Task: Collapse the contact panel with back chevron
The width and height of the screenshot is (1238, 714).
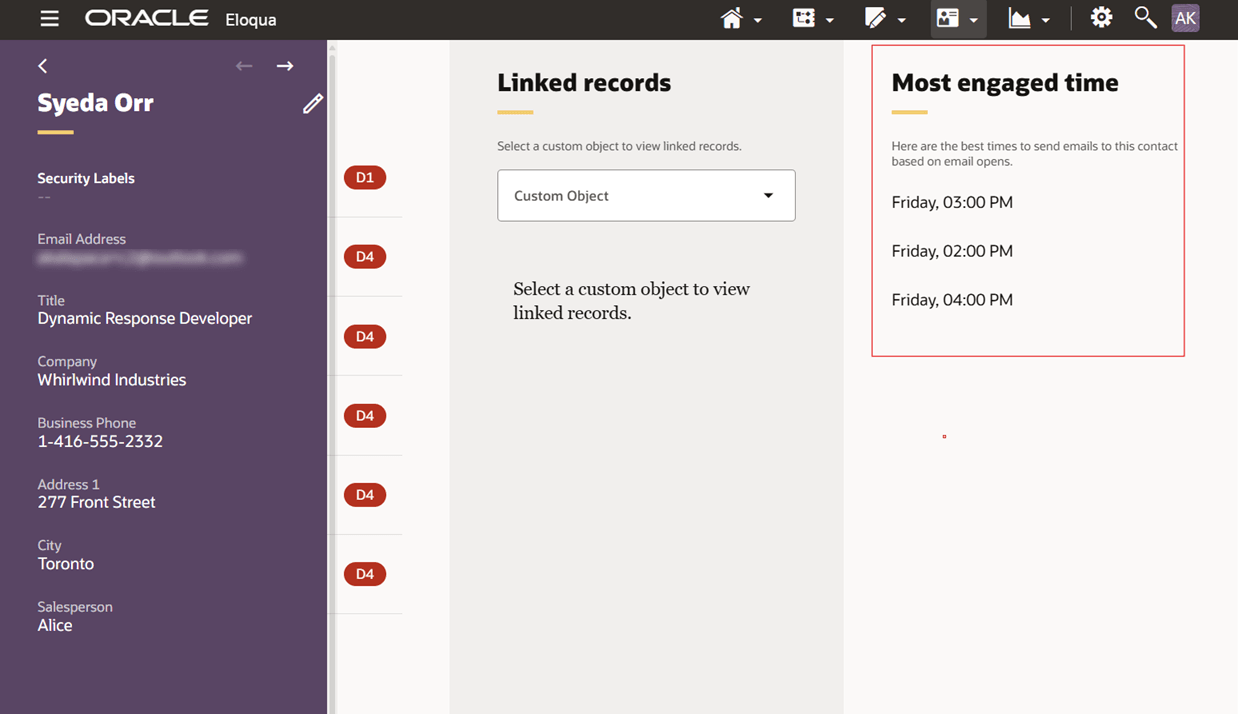Action: pyautogui.click(x=43, y=66)
